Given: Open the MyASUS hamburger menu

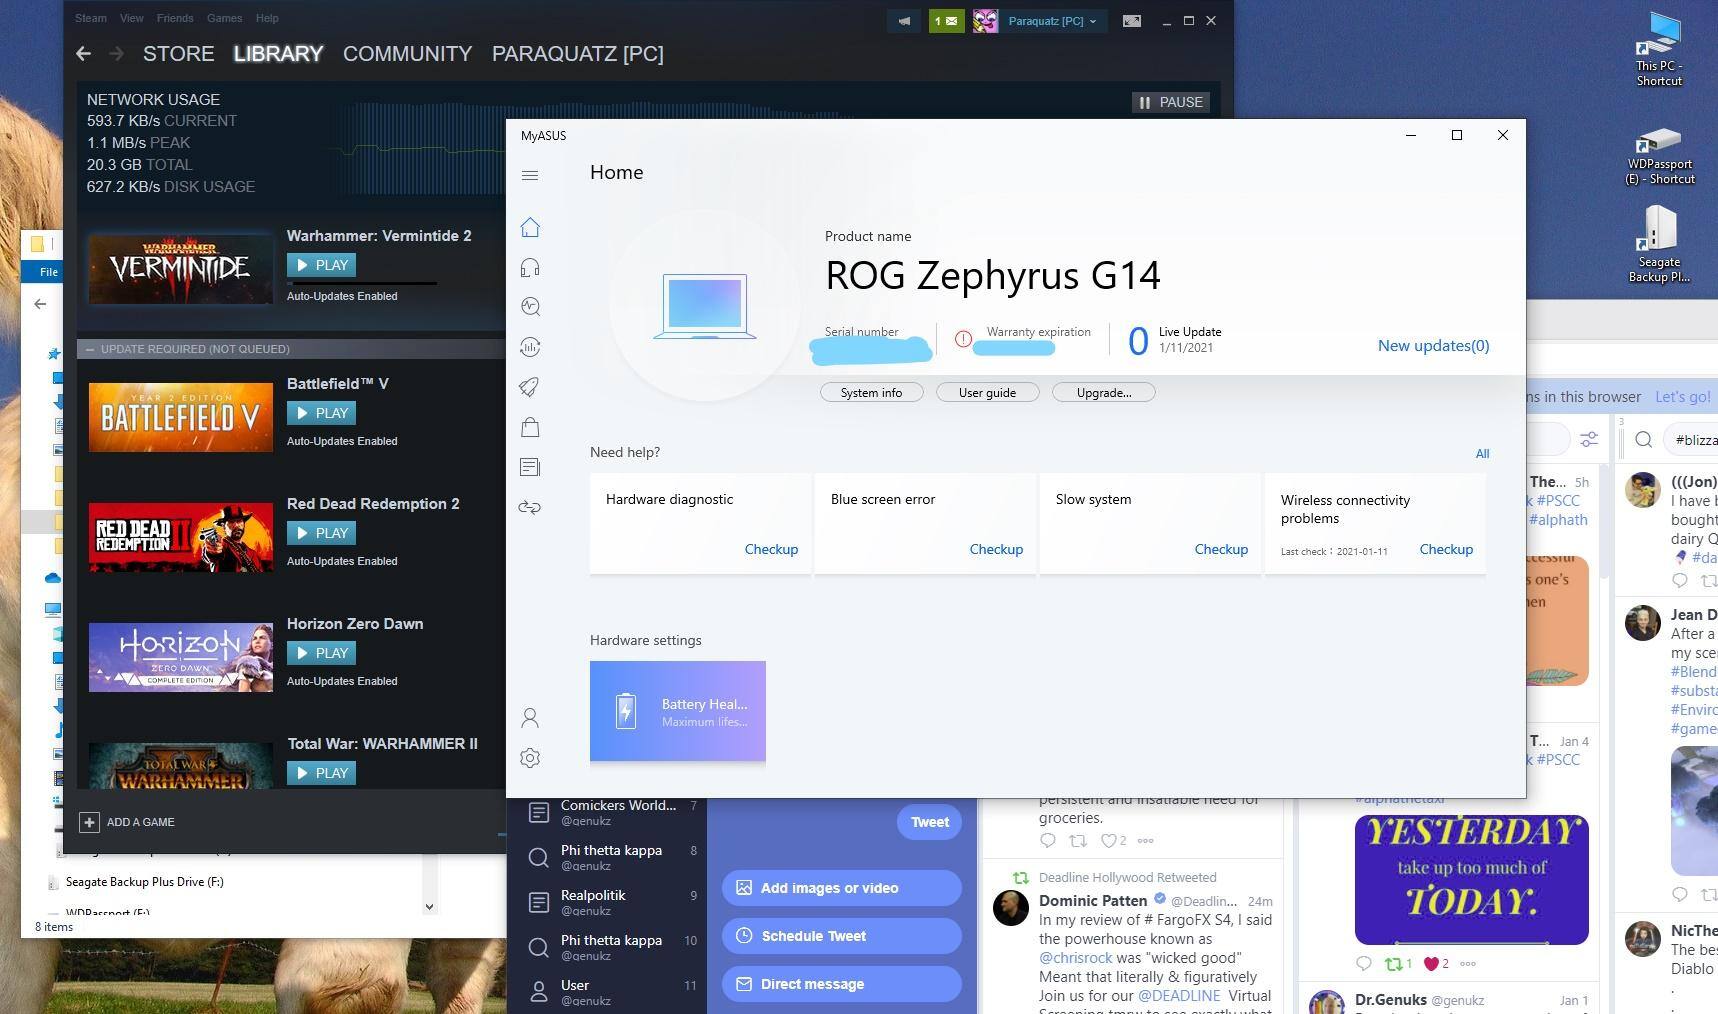Looking at the screenshot, I should [x=530, y=176].
